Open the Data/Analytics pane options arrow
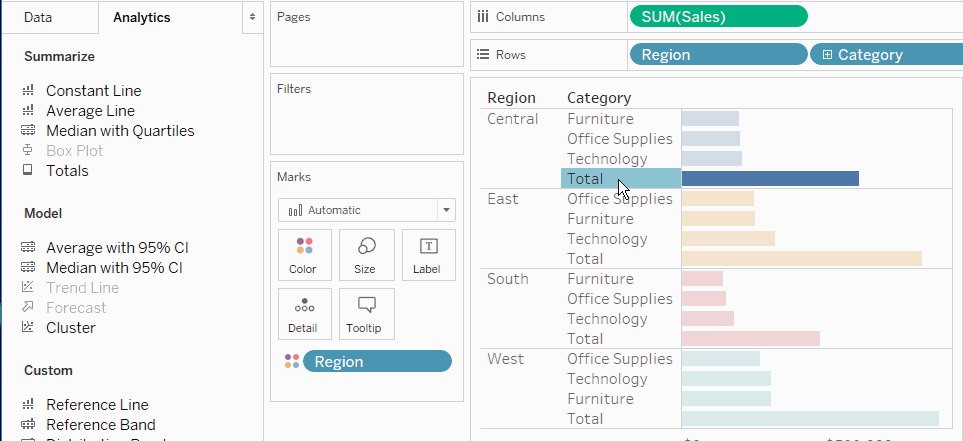 pos(251,18)
